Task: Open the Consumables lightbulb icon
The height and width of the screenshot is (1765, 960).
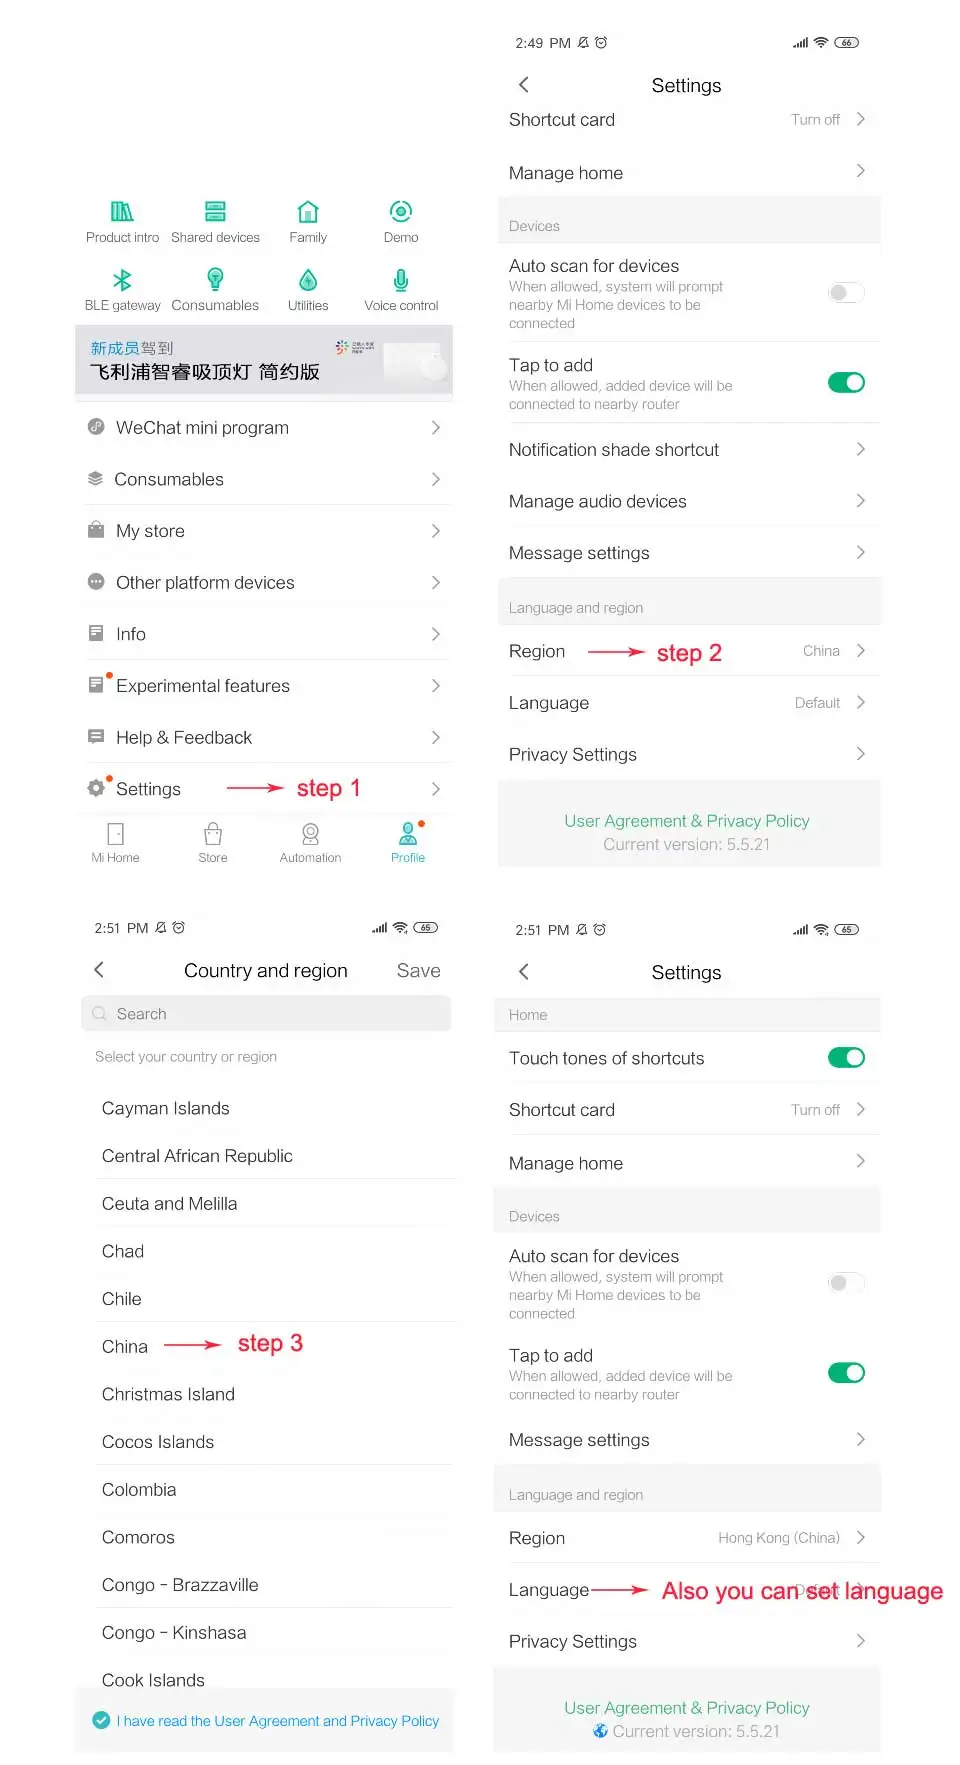Action: [x=215, y=280]
